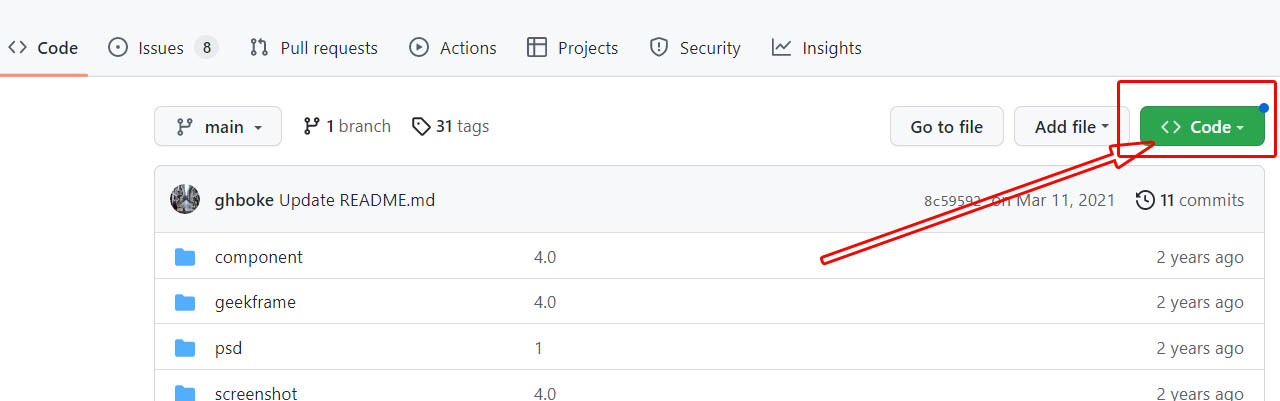View the 1 branch link
This screenshot has width=1280, height=401.
pyautogui.click(x=347, y=126)
